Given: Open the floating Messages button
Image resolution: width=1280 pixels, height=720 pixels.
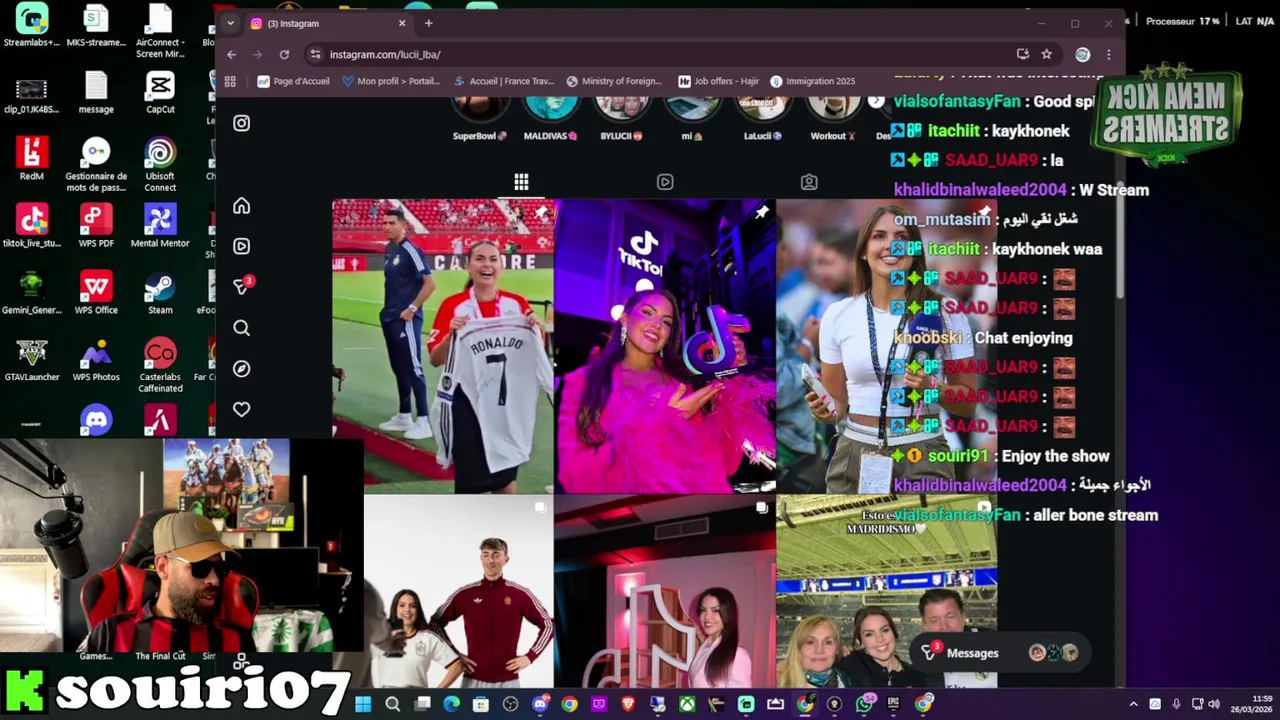Looking at the screenshot, I should 1001,653.
